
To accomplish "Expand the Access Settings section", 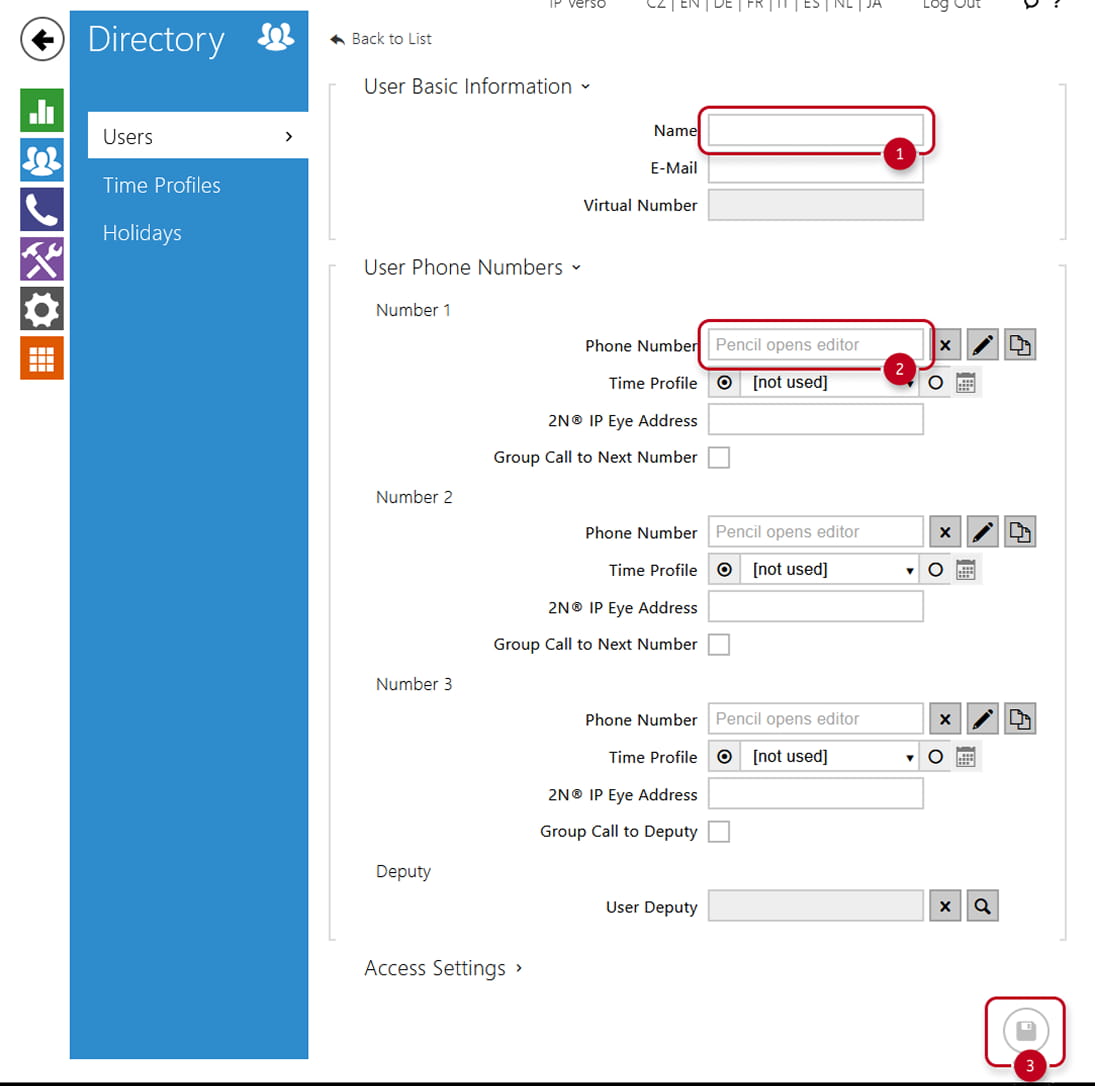I will [x=443, y=969].
